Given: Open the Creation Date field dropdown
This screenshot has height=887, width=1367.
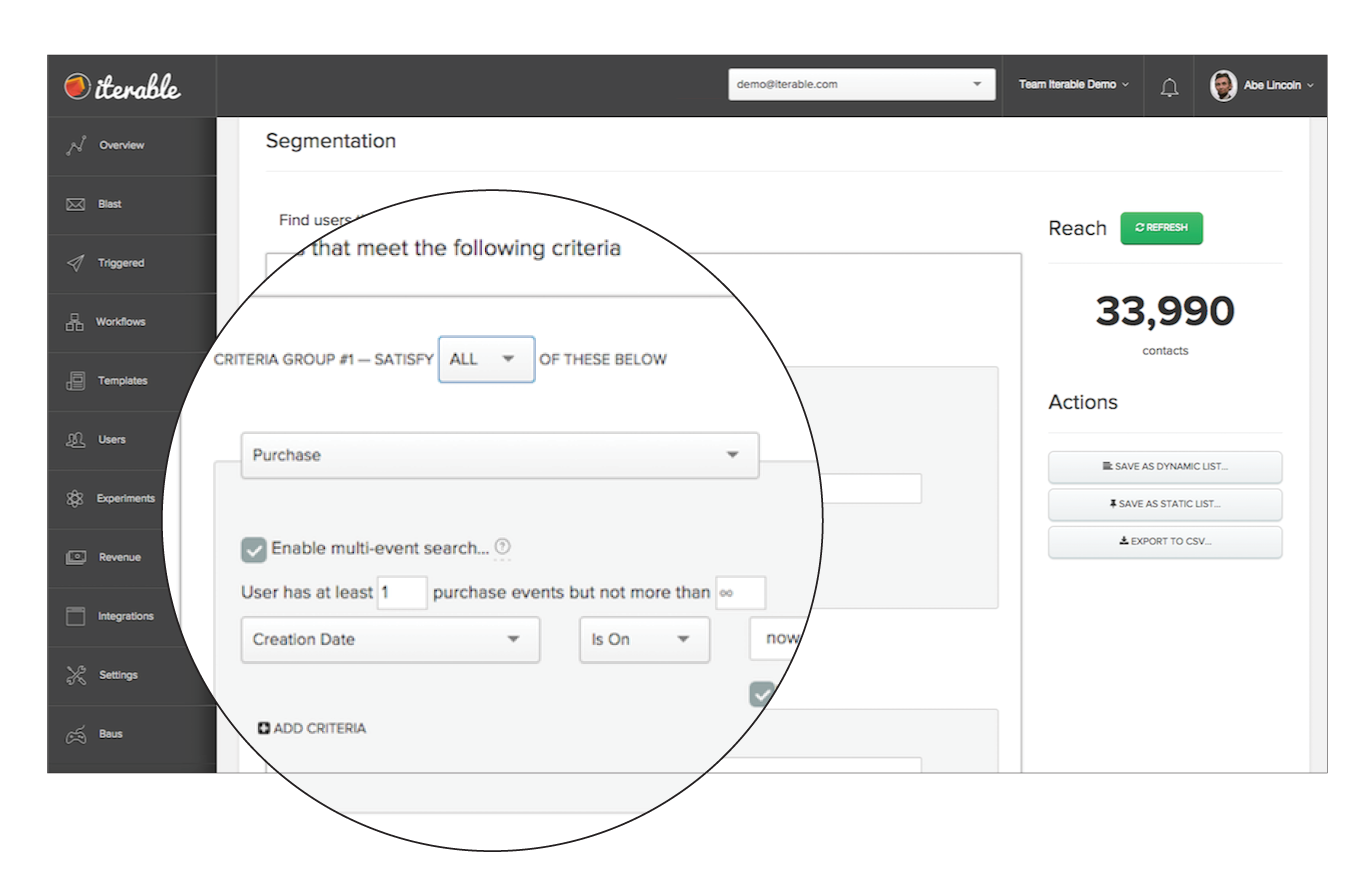Looking at the screenshot, I should (390, 639).
